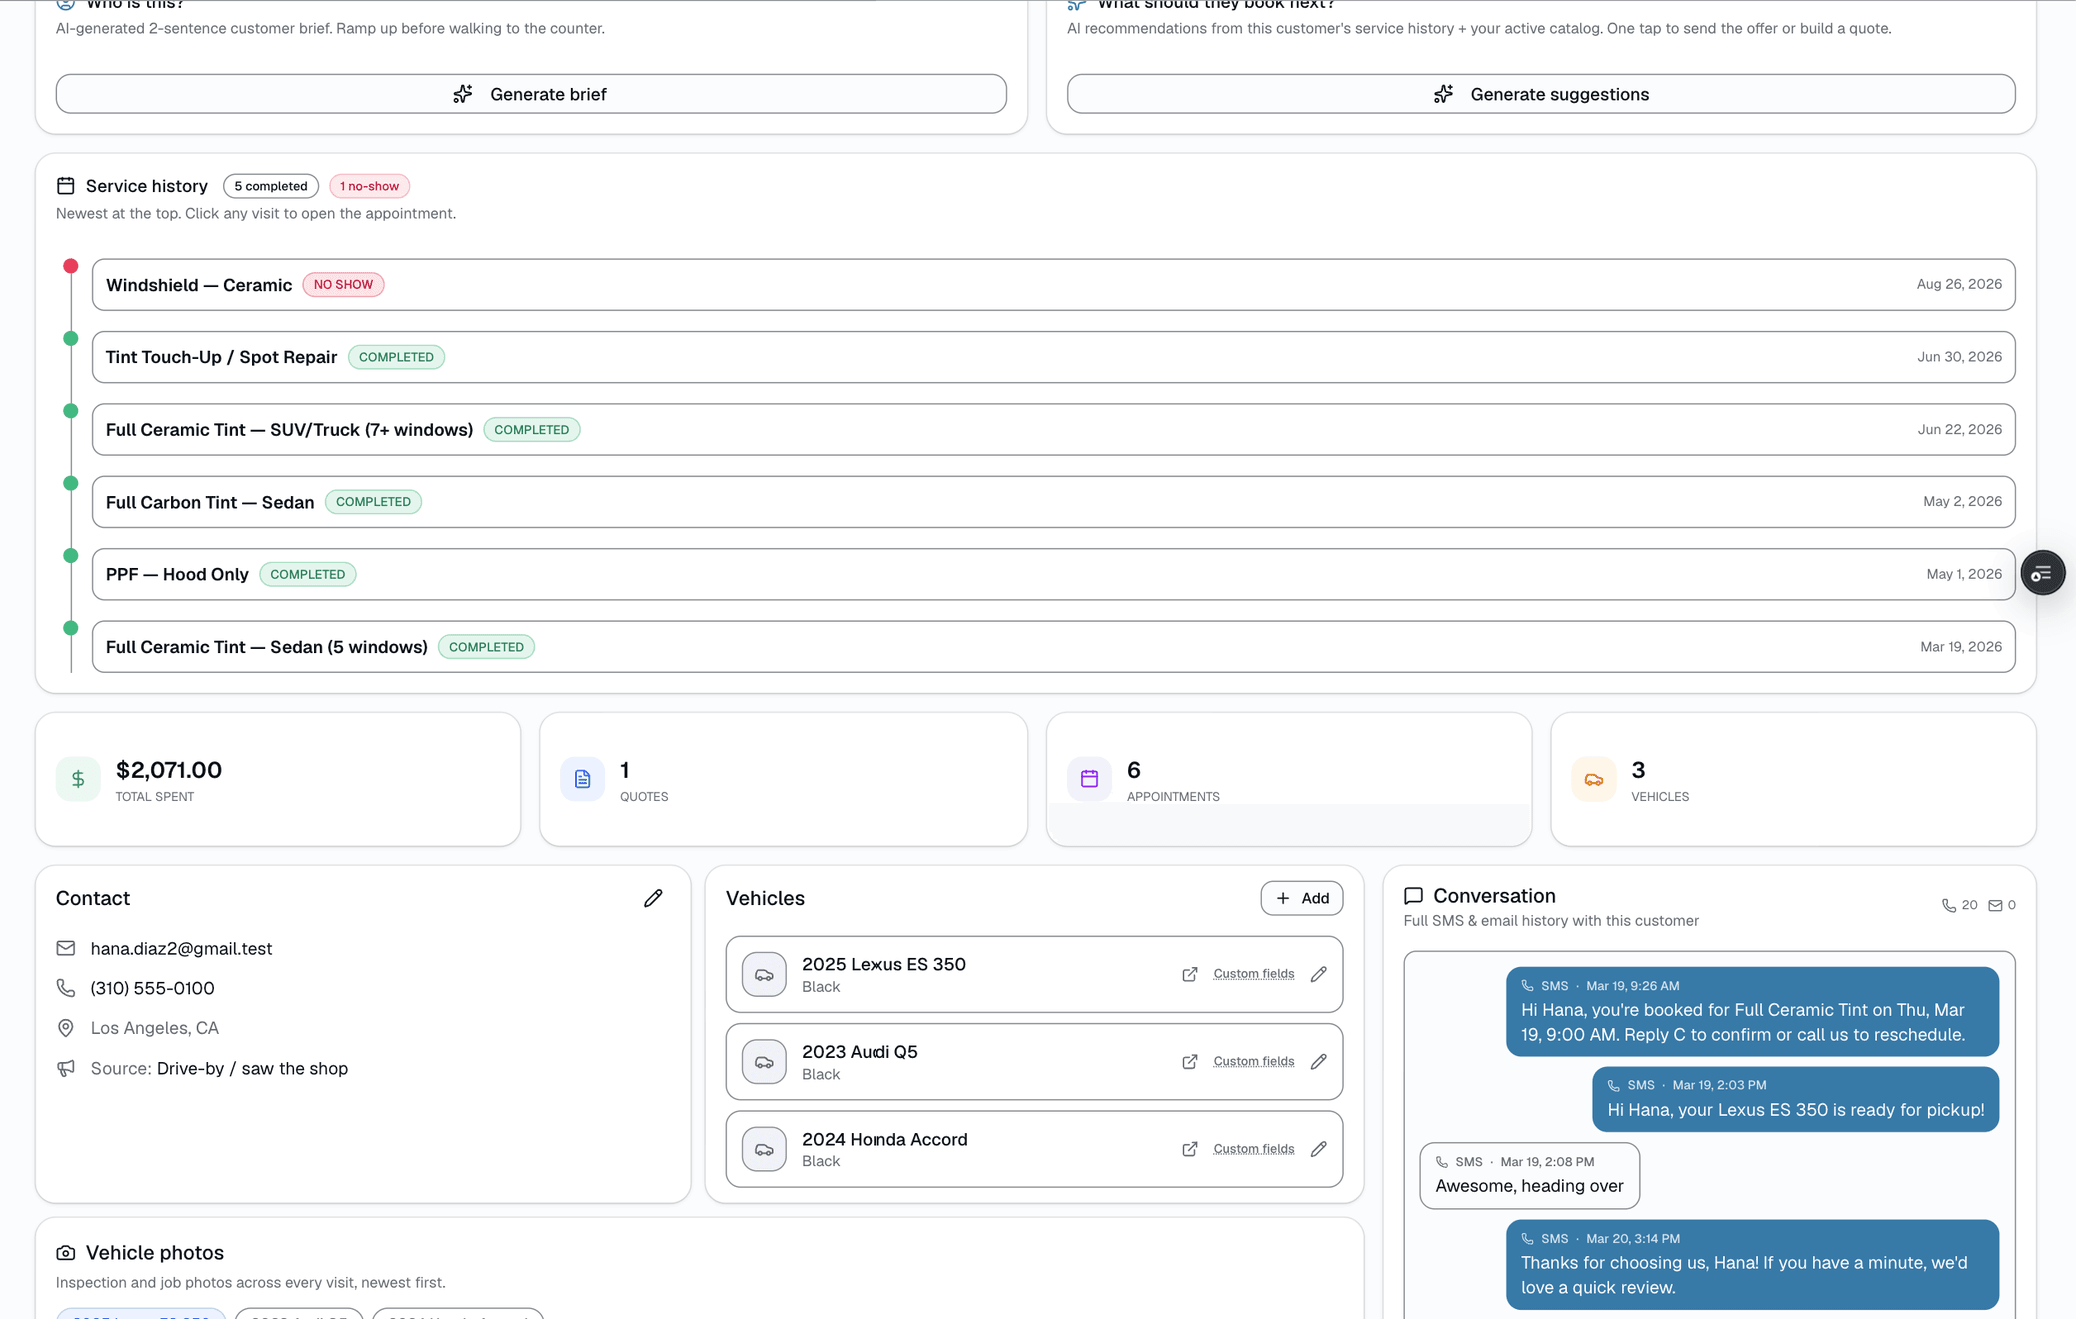Click the Lexus ES 350 ready for pickup message

pos(1795,1099)
